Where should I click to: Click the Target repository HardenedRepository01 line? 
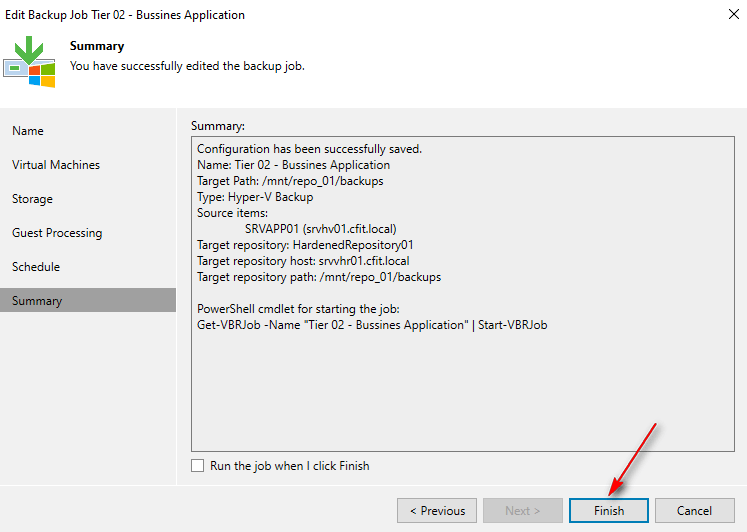(x=305, y=244)
